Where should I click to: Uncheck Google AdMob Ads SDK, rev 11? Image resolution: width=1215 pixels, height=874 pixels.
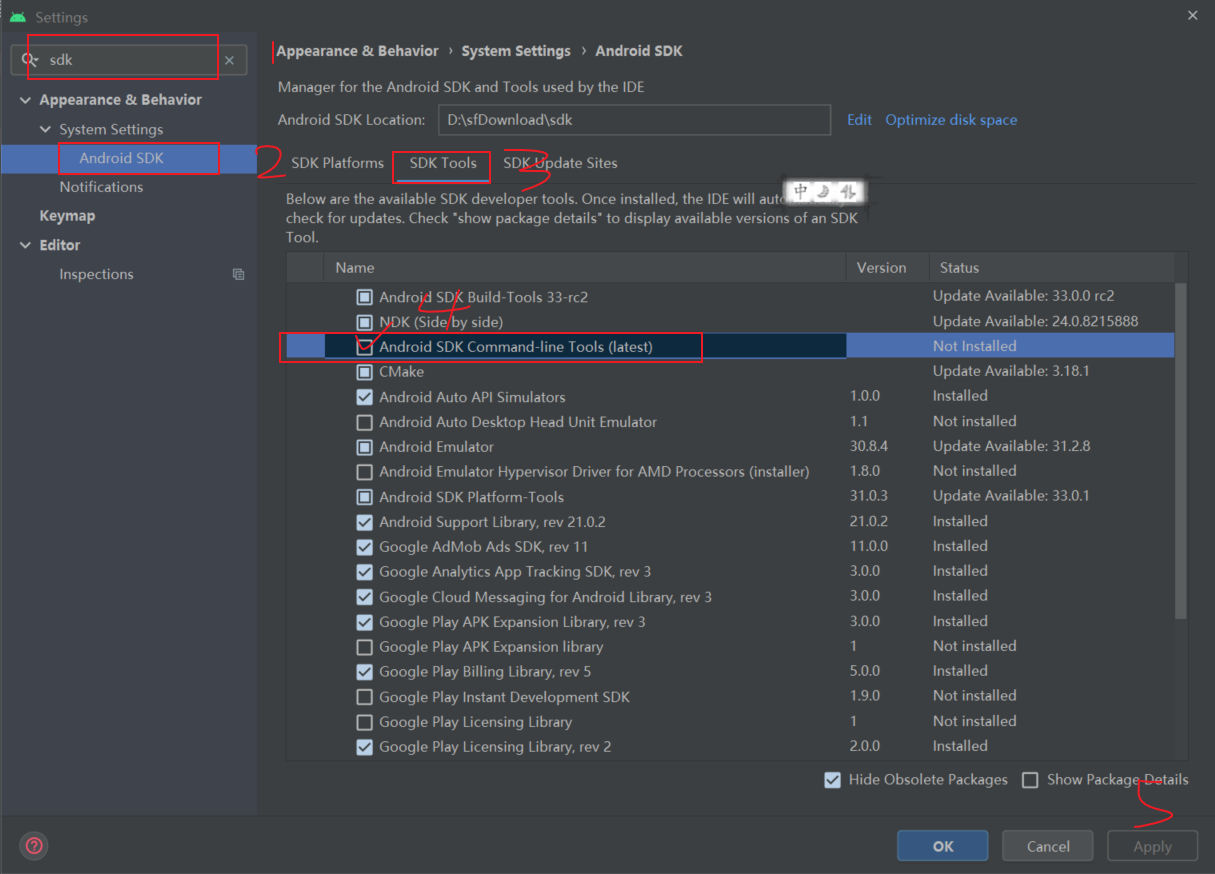point(365,547)
